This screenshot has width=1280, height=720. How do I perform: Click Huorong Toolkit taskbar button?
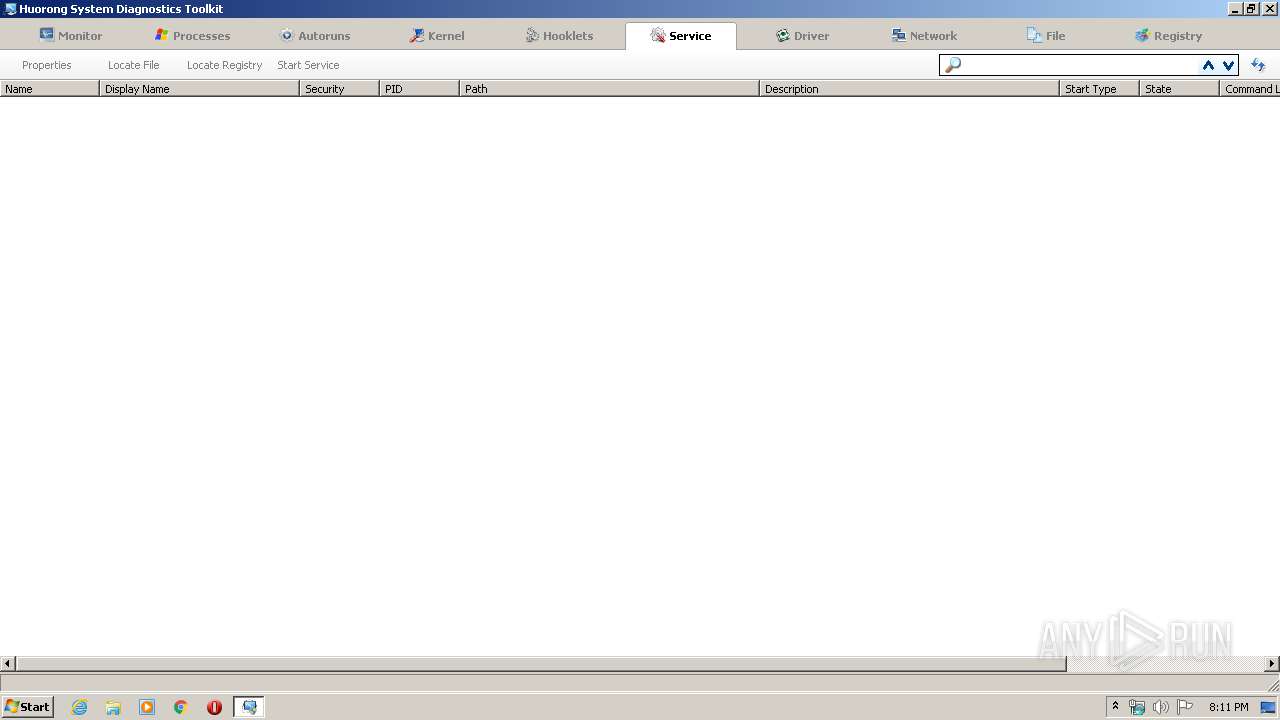(249, 707)
